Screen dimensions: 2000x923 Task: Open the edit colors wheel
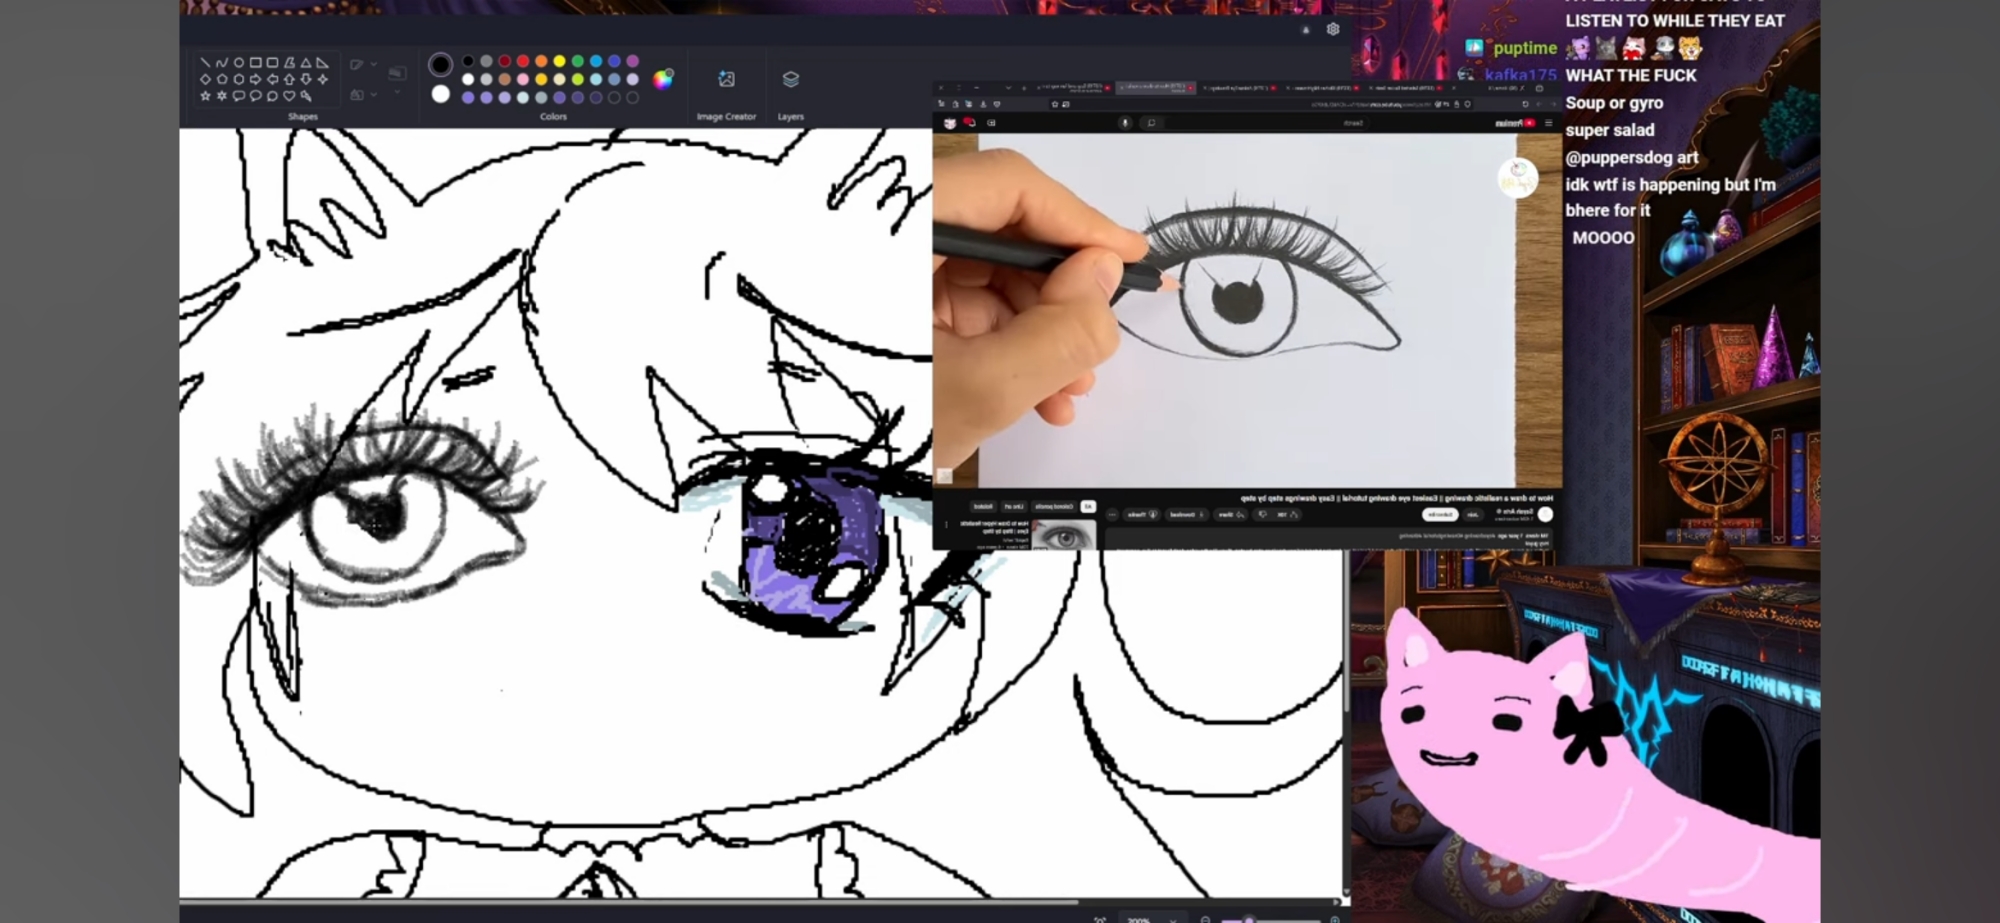[662, 80]
